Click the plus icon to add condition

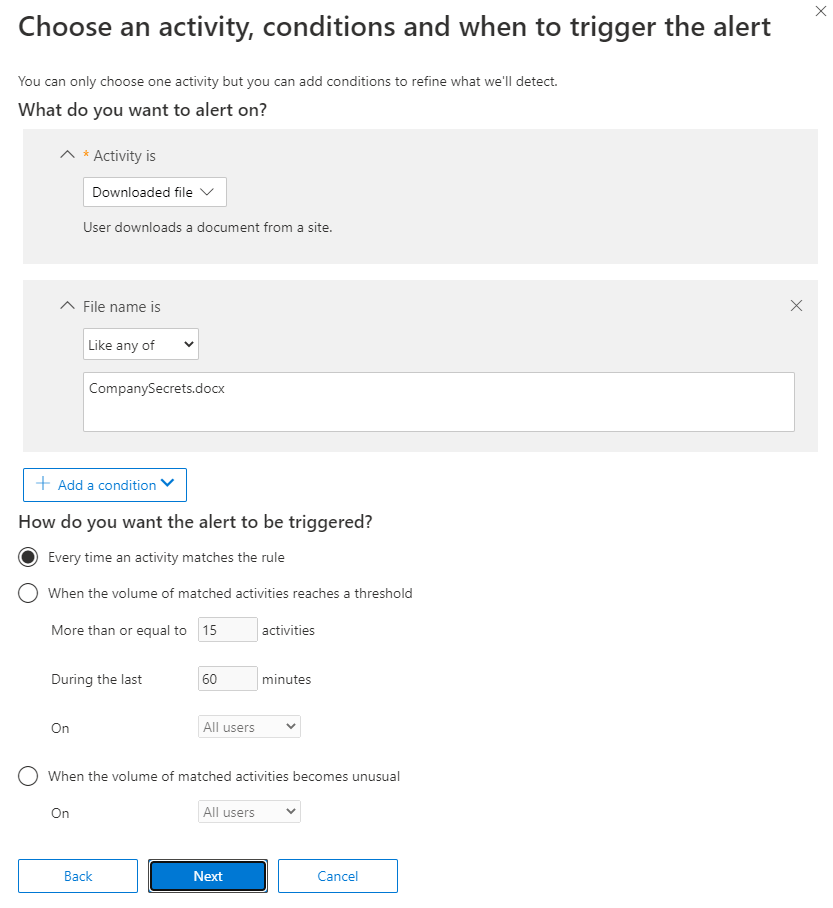(43, 484)
